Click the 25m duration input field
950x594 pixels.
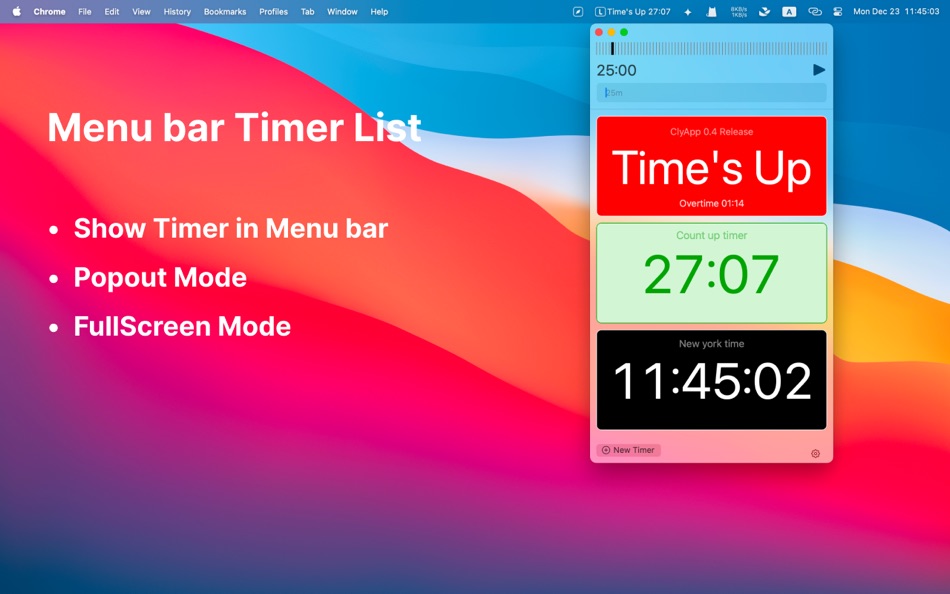[x=711, y=93]
